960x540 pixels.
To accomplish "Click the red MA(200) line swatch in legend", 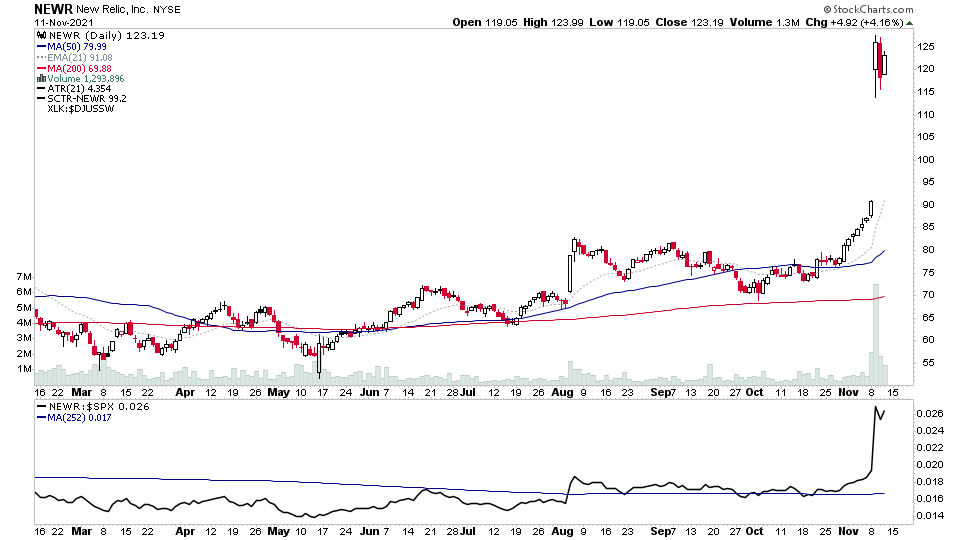I will (x=42, y=69).
